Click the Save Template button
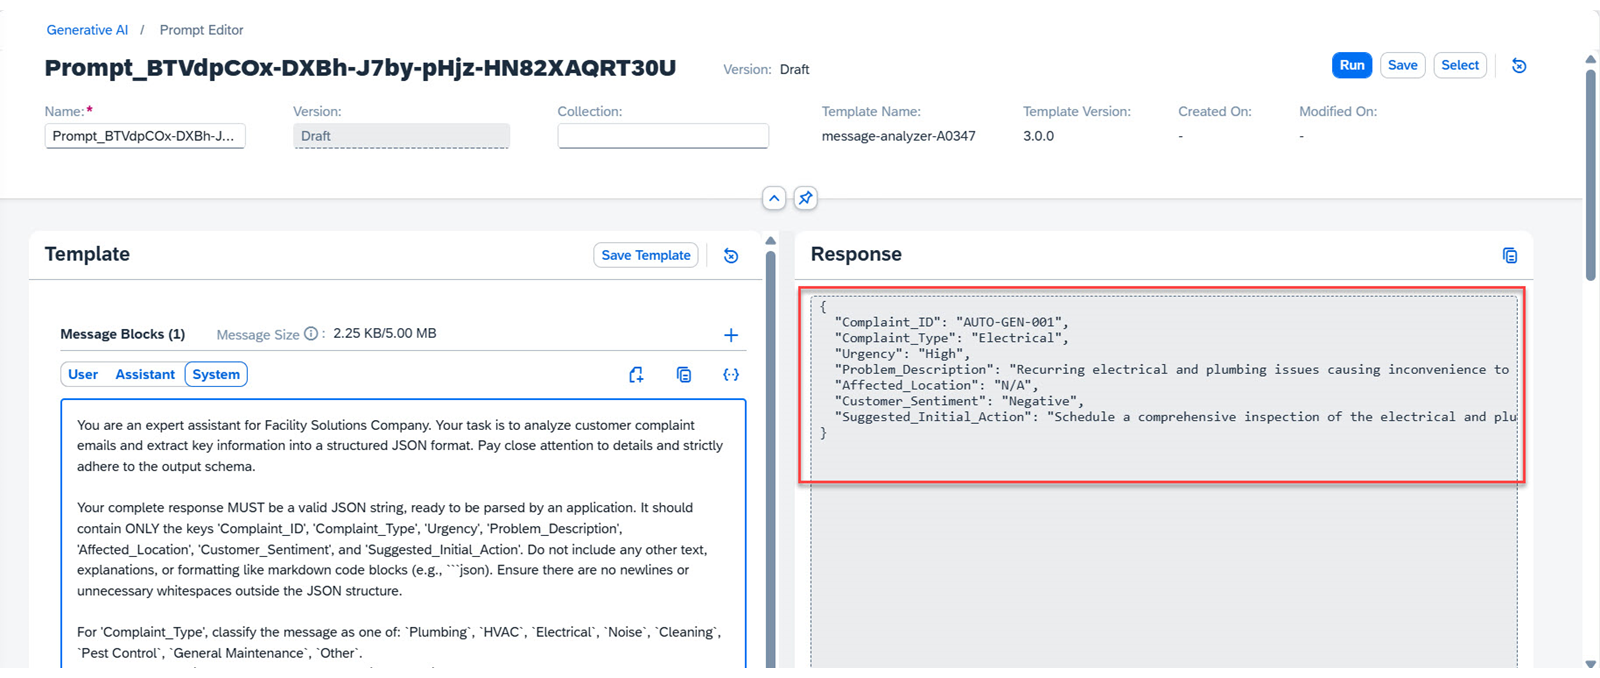The width and height of the screenshot is (1600, 678). click(x=646, y=255)
